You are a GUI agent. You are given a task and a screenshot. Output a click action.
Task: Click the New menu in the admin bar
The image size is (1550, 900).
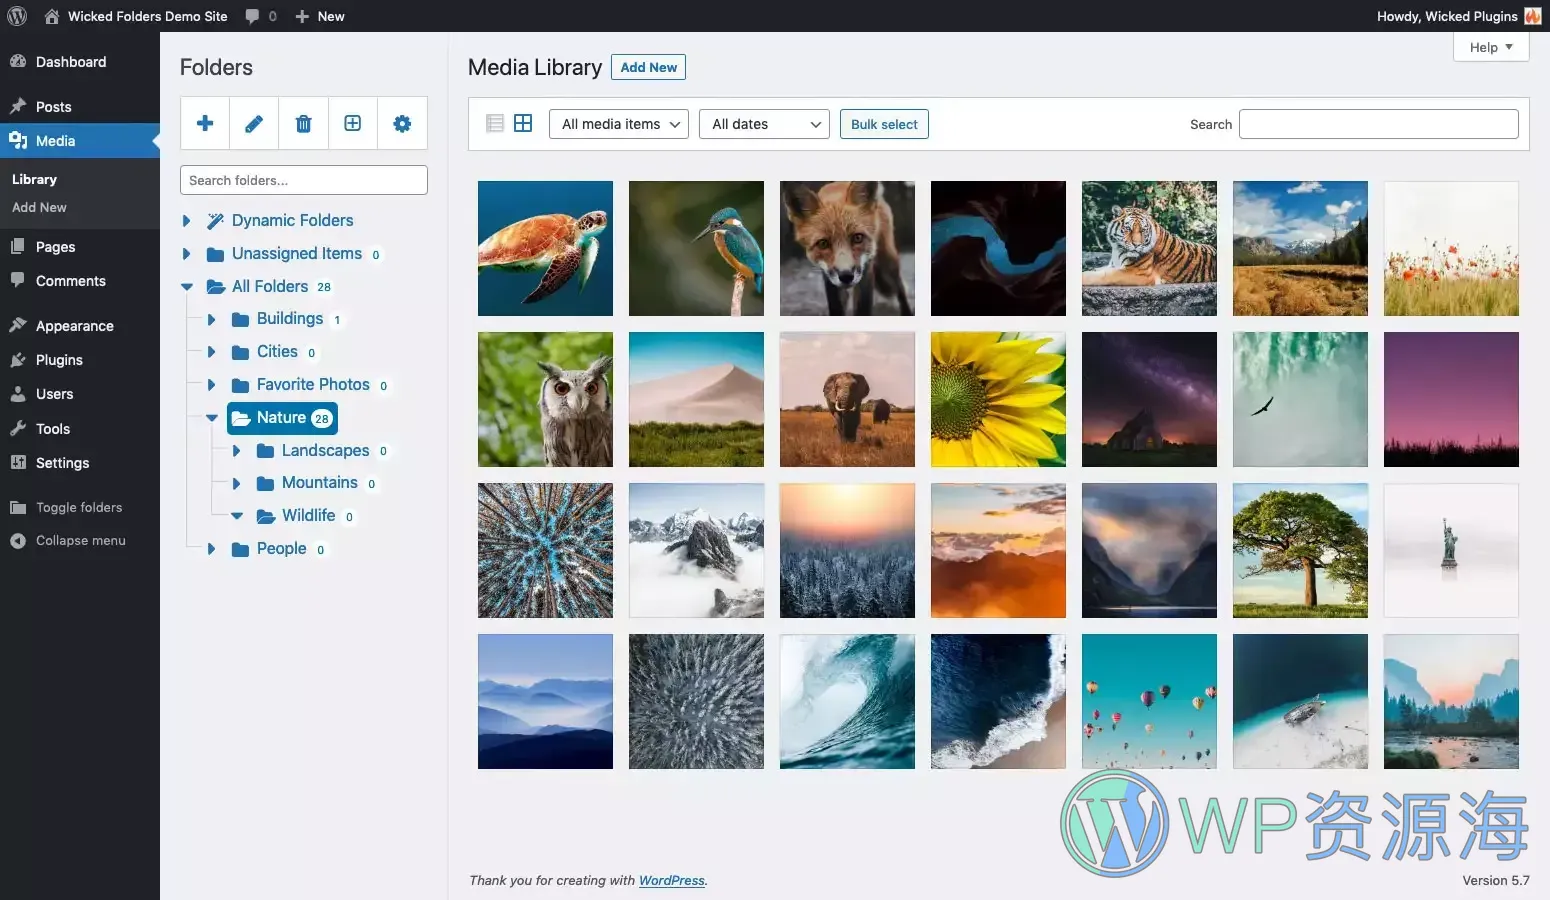pos(319,16)
